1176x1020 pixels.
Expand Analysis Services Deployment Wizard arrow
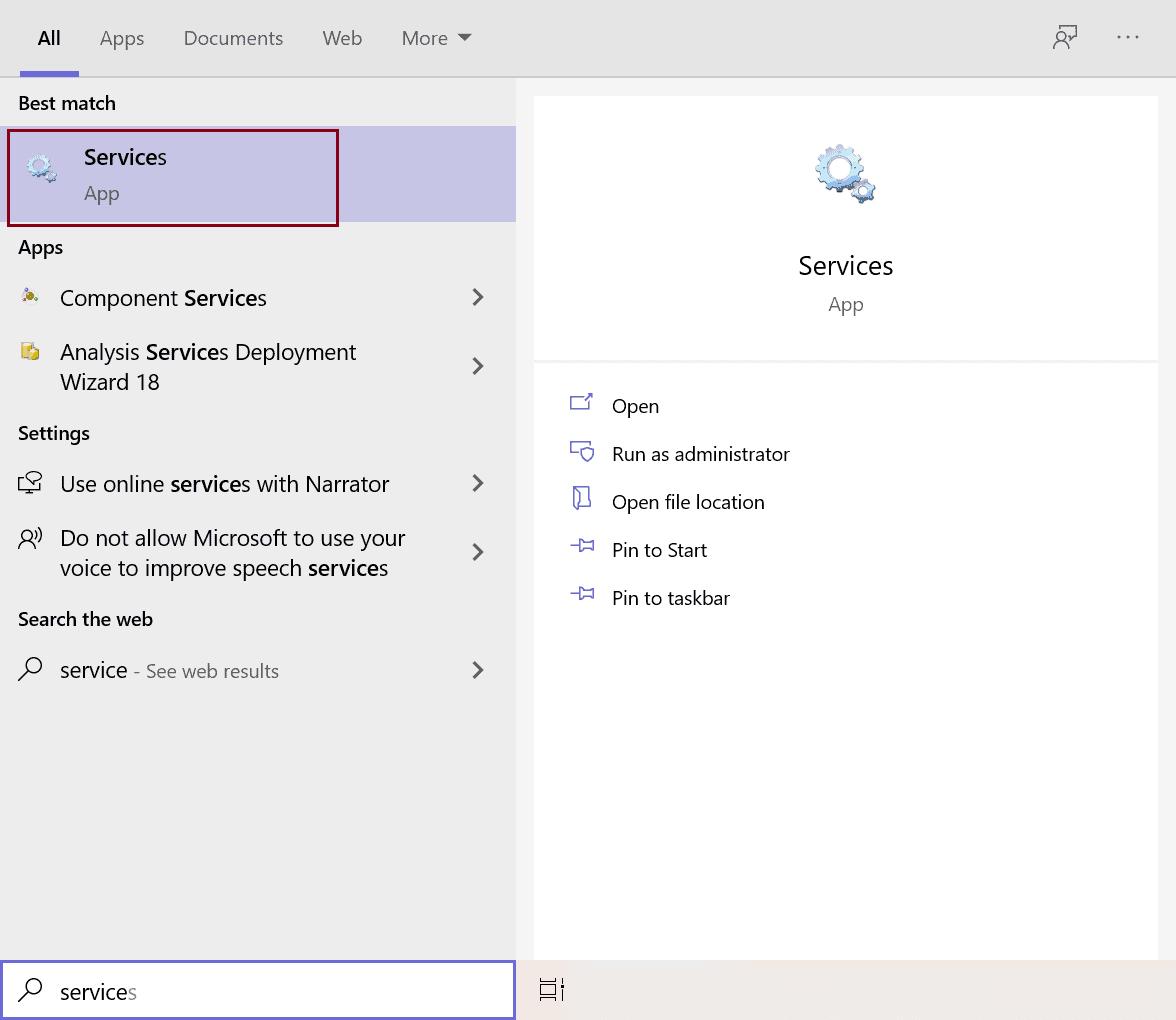tap(478, 367)
